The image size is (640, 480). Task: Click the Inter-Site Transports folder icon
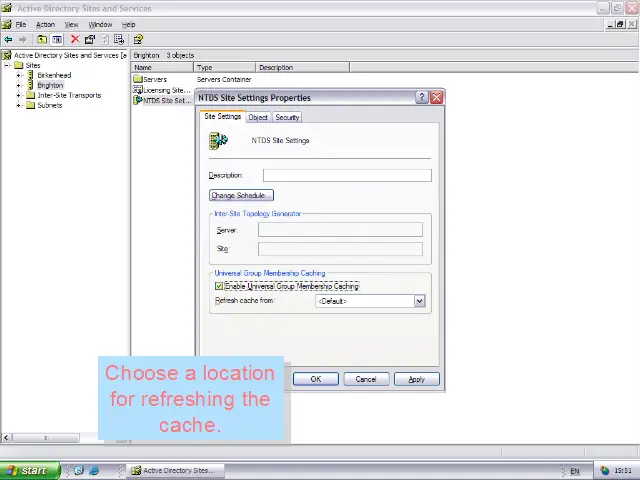pyautogui.click(x=31, y=95)
